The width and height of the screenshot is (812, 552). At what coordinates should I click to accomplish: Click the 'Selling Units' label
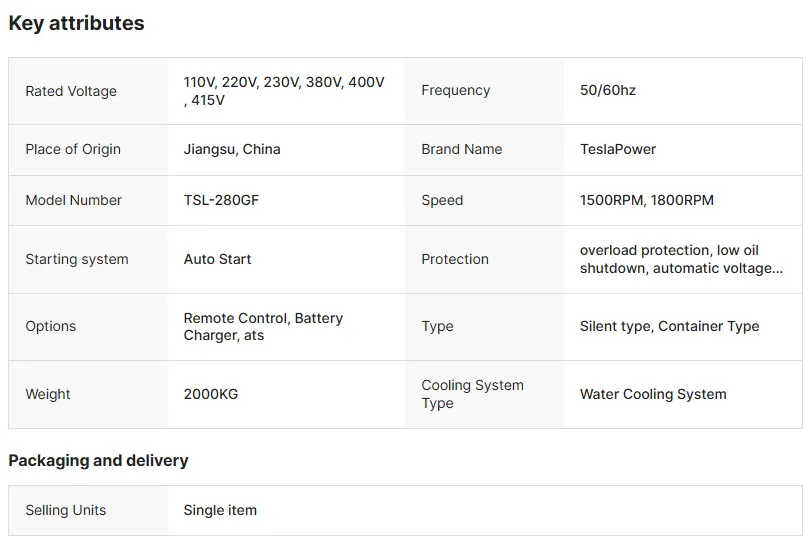click(x=66, y=510)
